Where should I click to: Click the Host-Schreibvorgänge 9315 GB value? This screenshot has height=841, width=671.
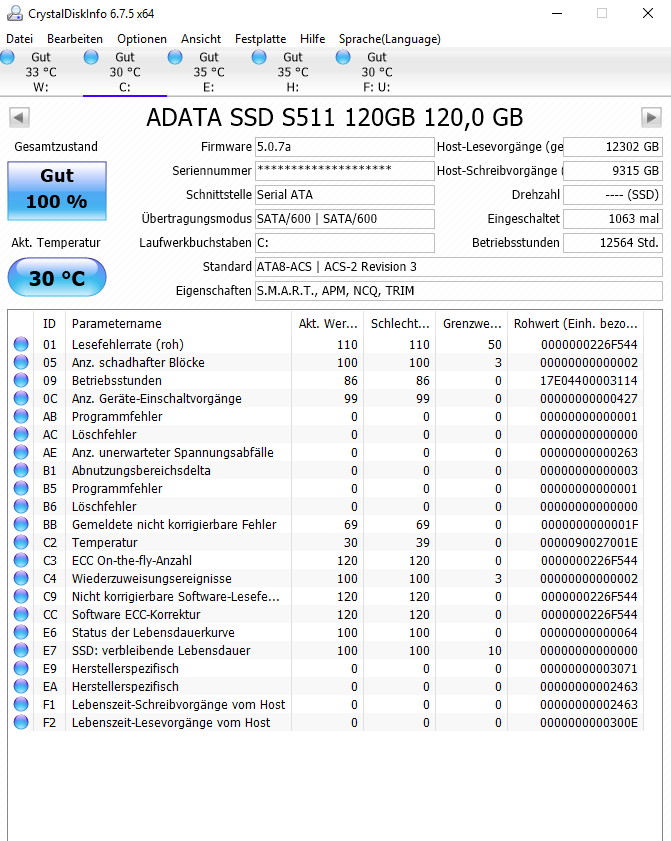[613, 171]
